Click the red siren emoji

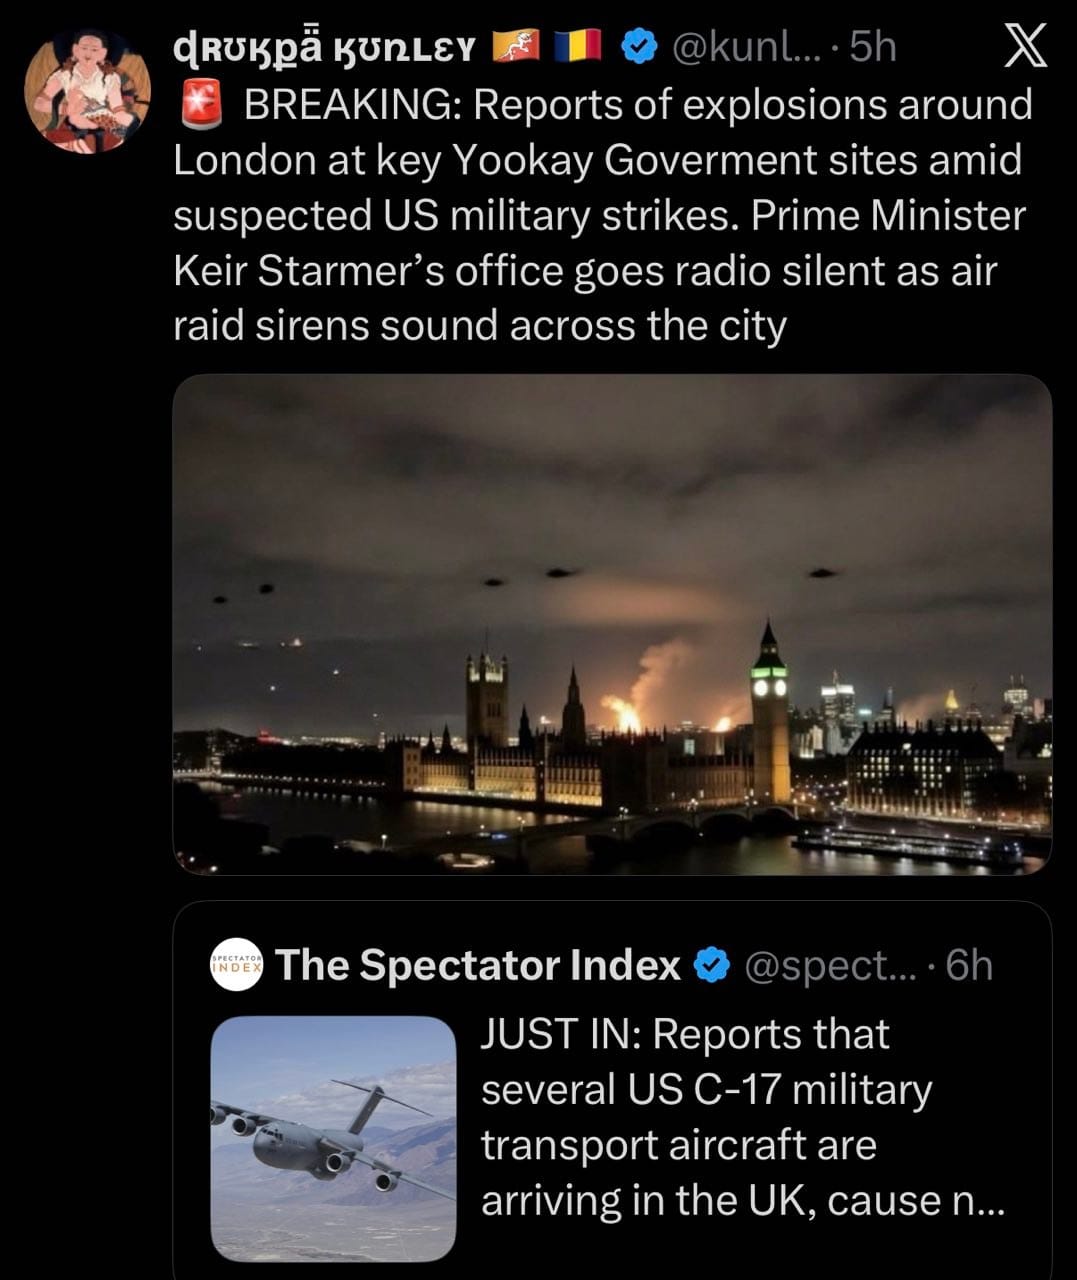click(x=200, y=105)
